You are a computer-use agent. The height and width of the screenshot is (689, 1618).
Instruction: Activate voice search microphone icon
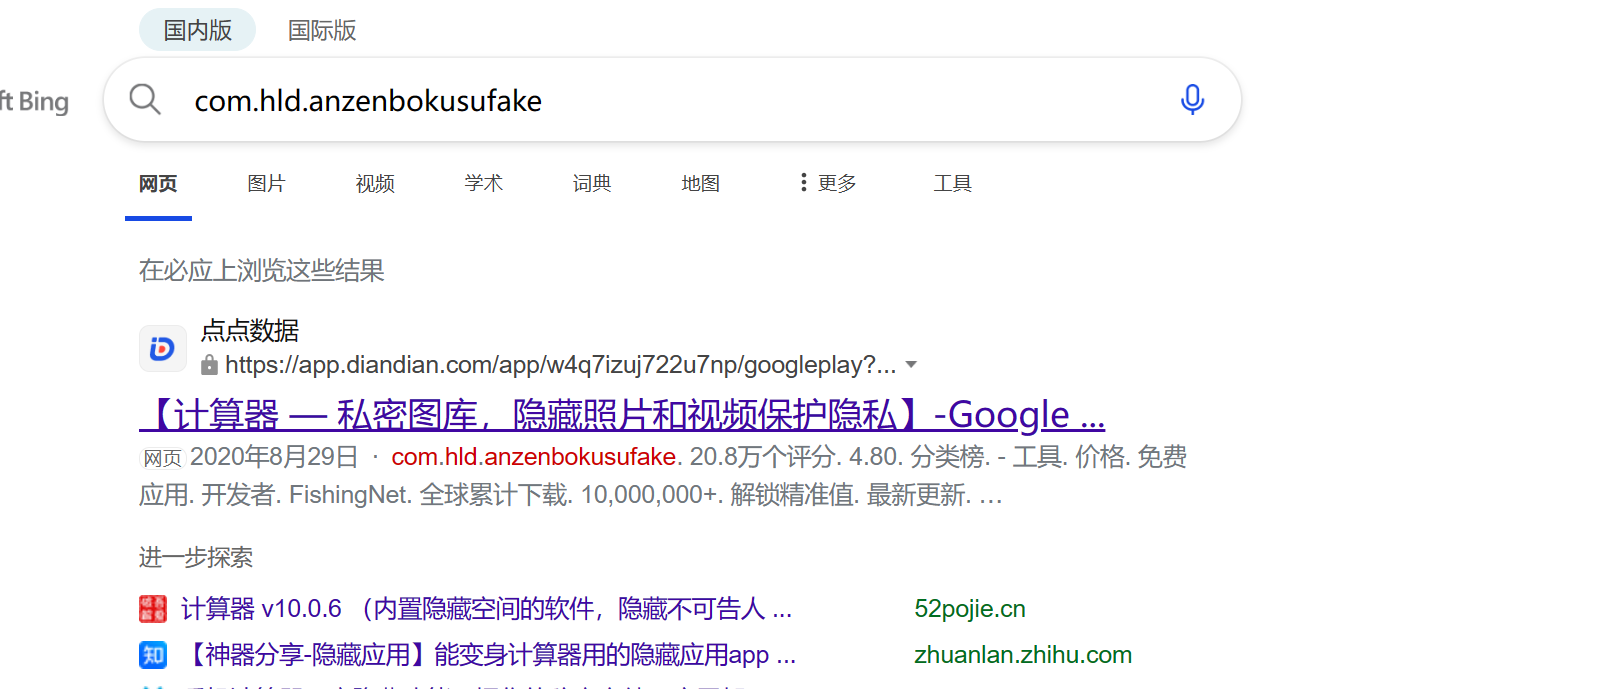tap(1192, 99)
